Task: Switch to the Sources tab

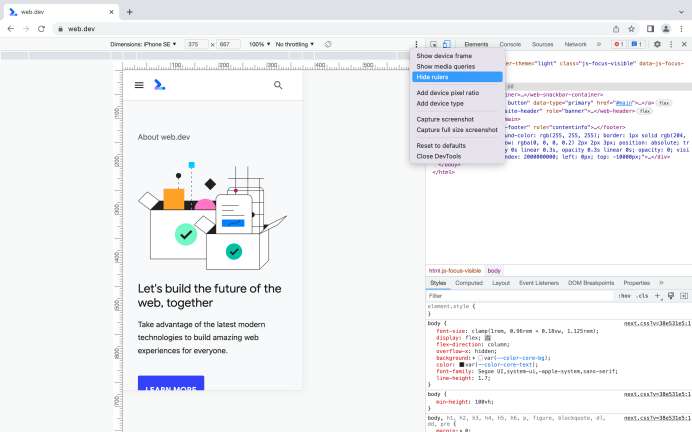Action: tap(542, 44)
